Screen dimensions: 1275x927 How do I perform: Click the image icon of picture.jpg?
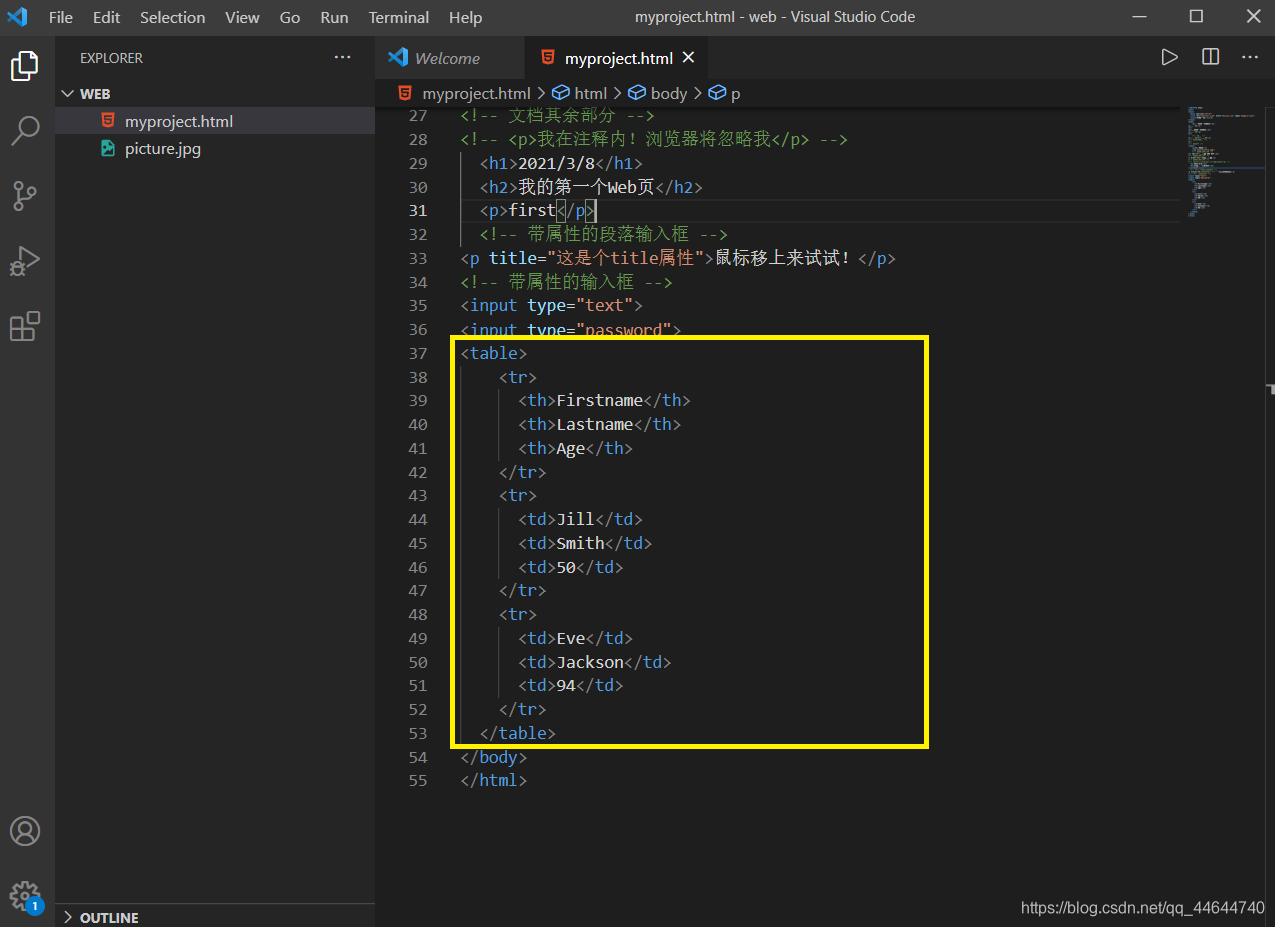pos(108,149)
